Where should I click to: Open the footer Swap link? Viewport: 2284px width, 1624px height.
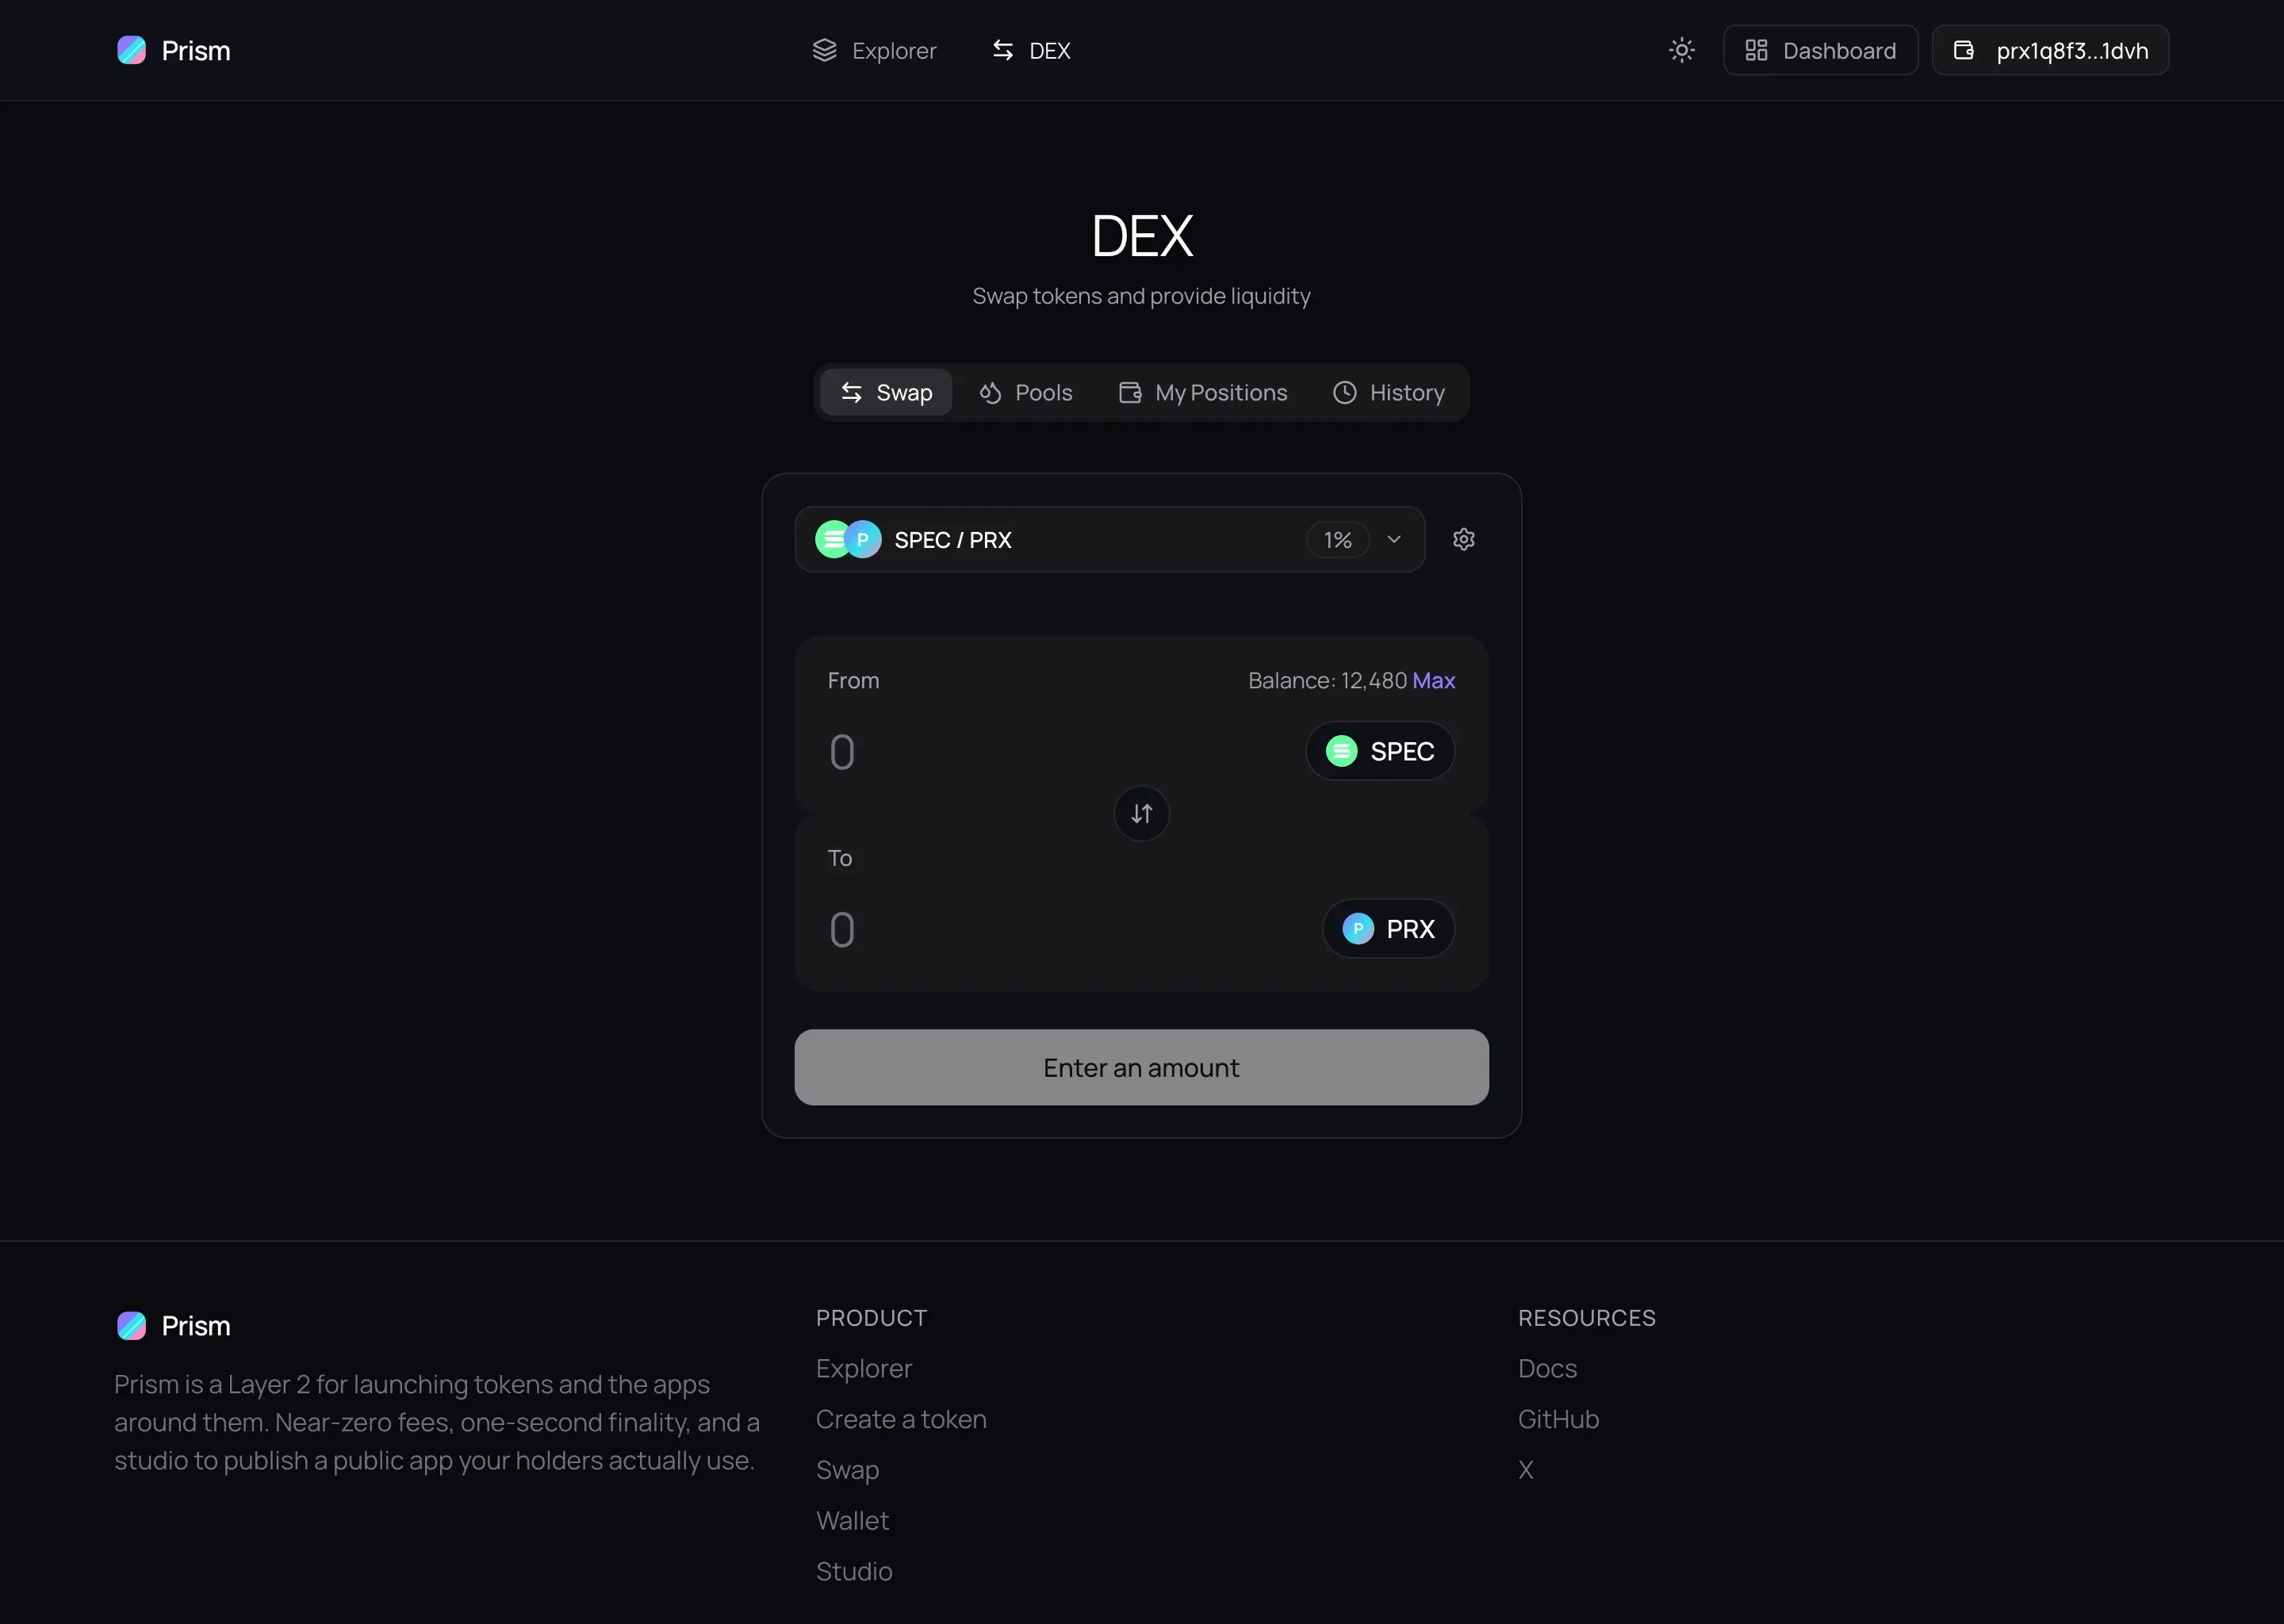click(x=847, y=1470)
